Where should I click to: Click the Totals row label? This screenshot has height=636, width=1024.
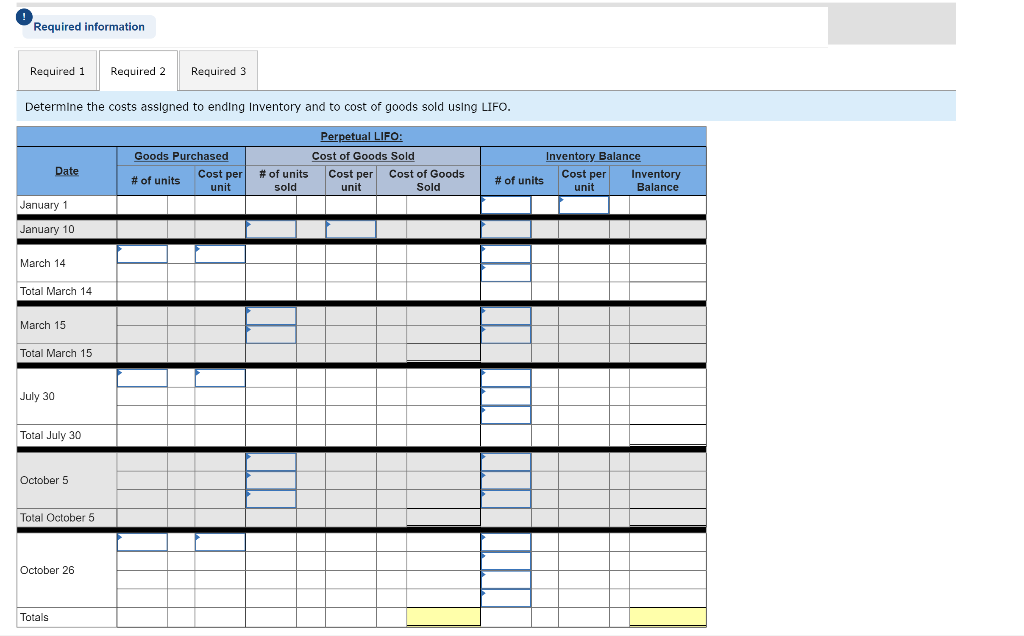click(34, 618)
